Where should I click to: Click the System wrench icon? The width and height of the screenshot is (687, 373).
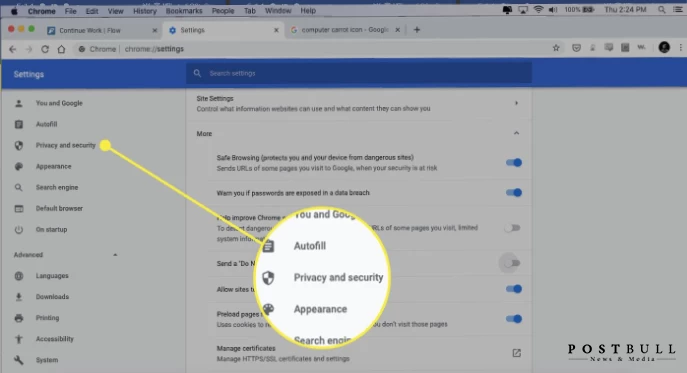point(18,360)
